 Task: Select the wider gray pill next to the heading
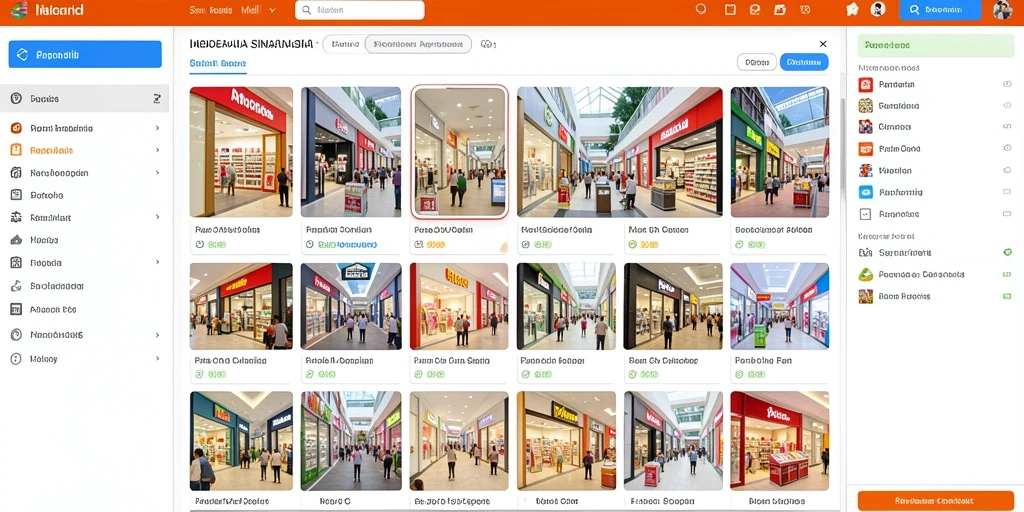tap(418, 44)
